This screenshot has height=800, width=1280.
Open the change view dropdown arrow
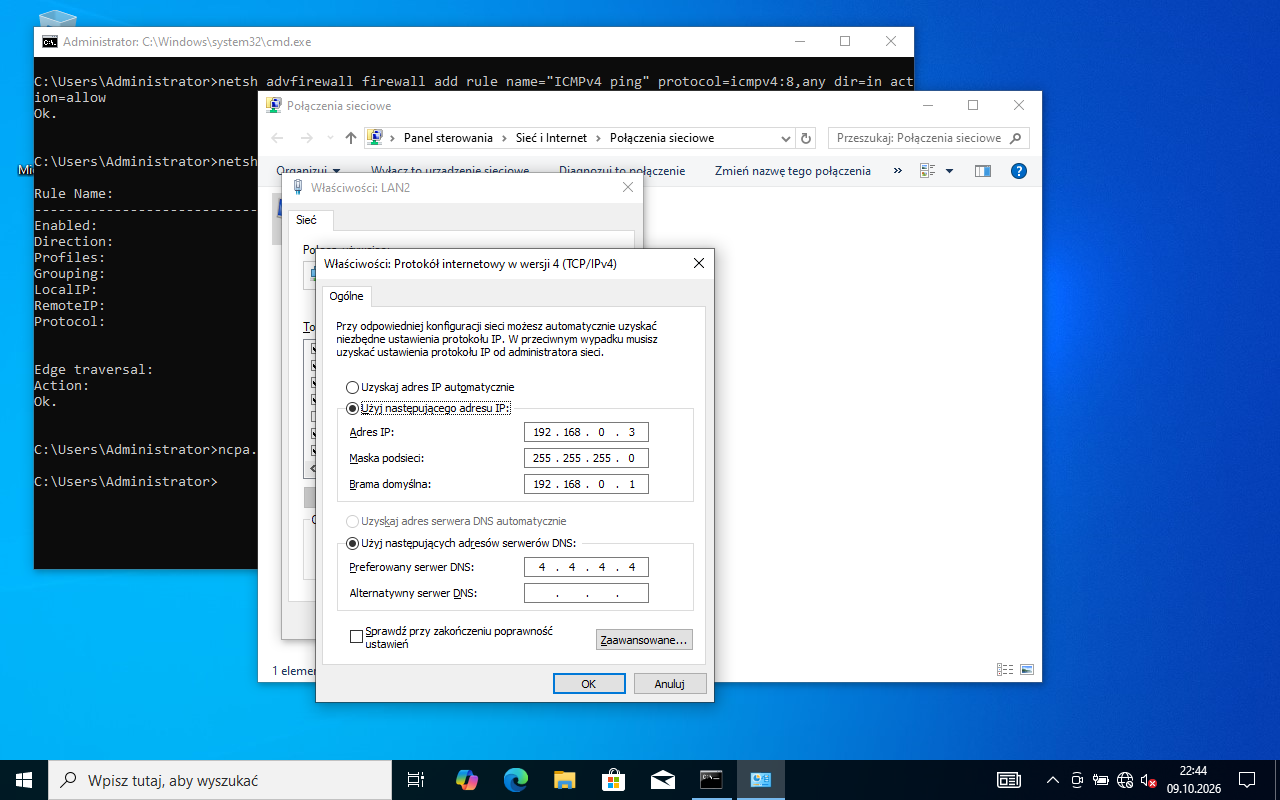tap(949, 171)
